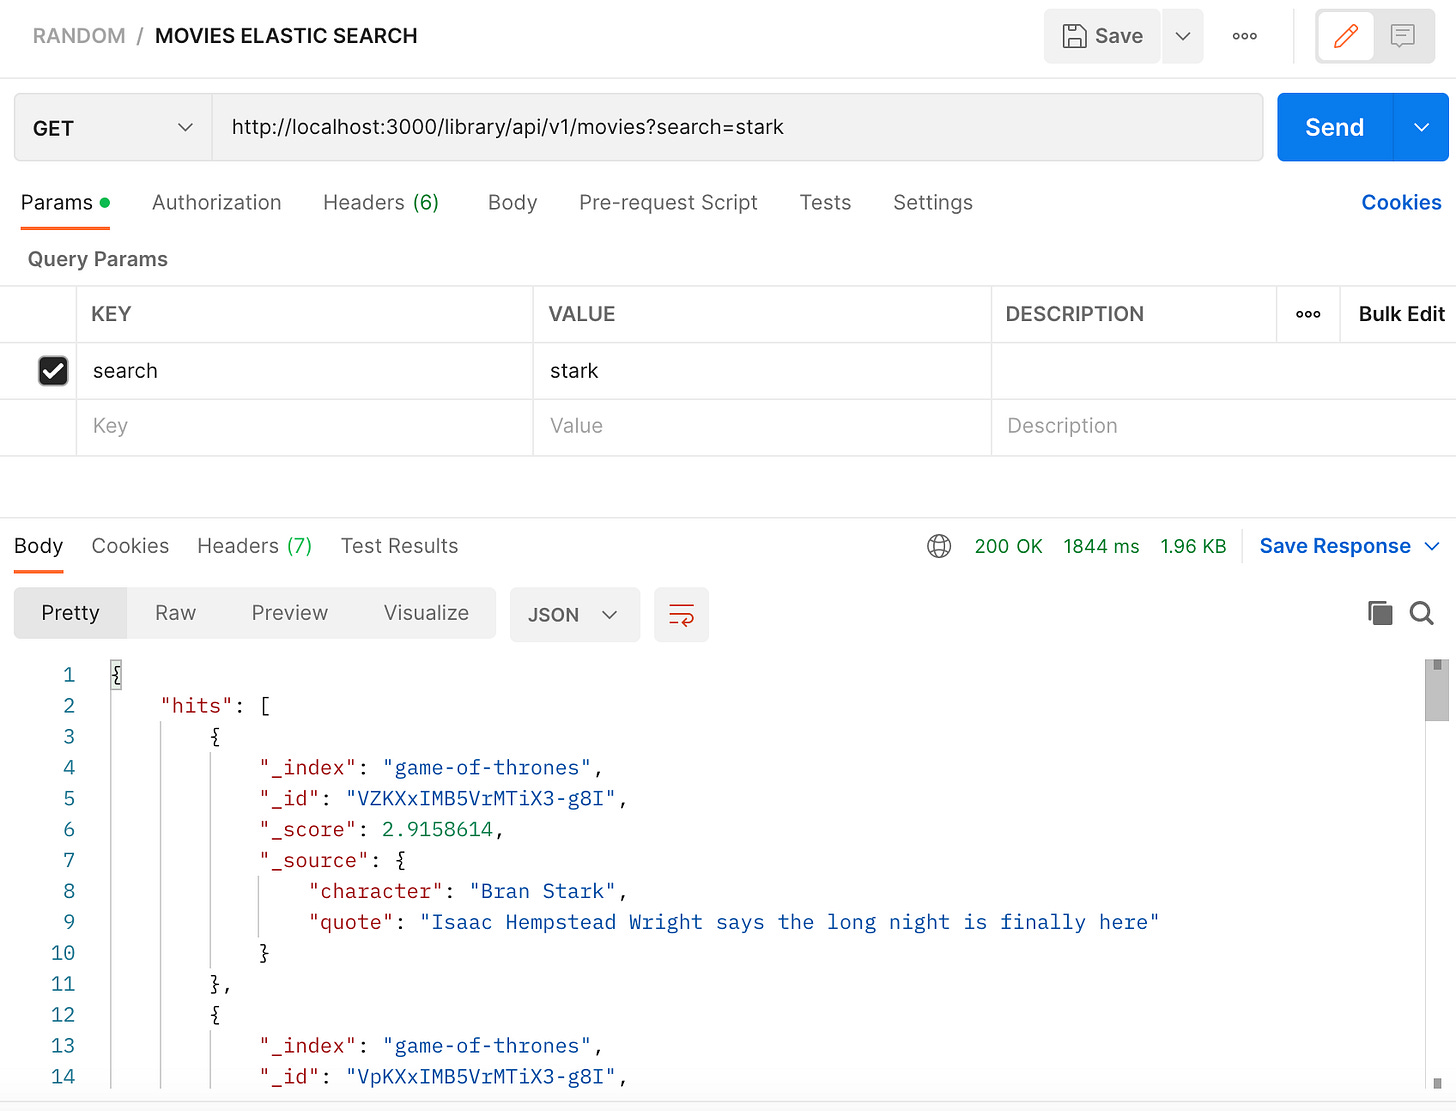1456x1111 pixels.
Task: Click the request URL field
Action: 737,128
